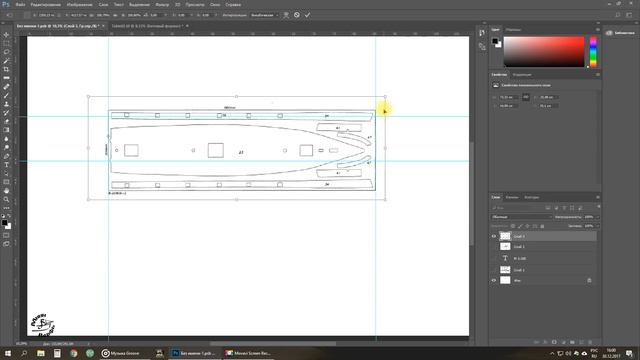This screenshot has width=640, height=360.
Task: Open the Файл menu
Action: pyautogui.click(x=20, y=4)
